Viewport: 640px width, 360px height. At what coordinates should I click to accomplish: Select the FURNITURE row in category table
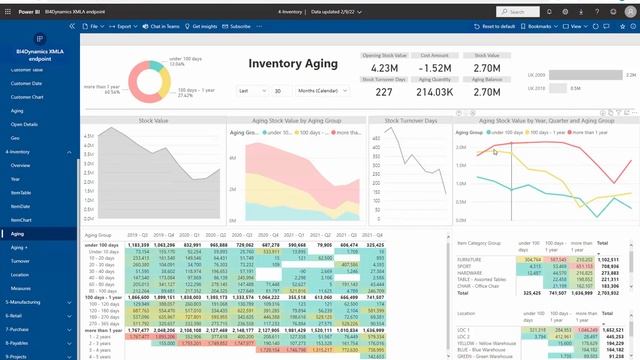pyautogui.click(x=538, y=260)
